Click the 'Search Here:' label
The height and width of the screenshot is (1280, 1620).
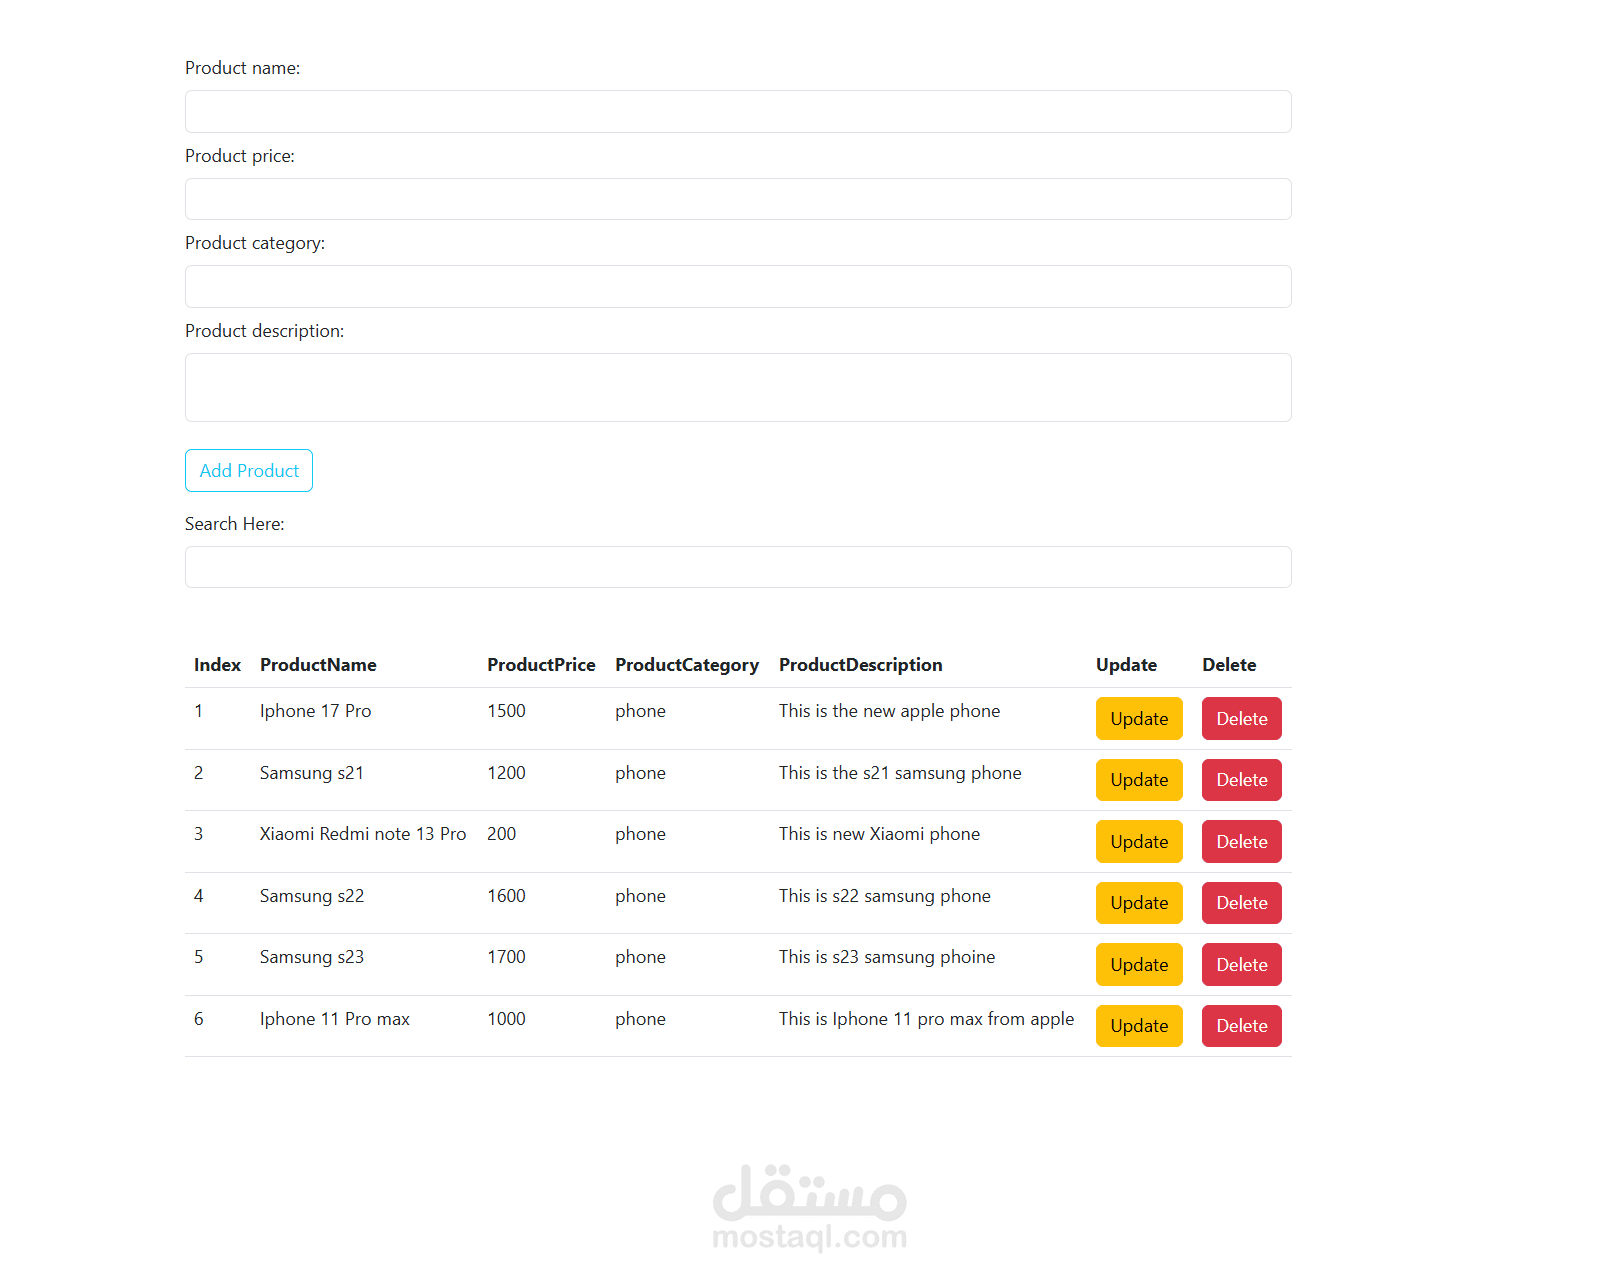pyautogui.click(x=234, y=524)
